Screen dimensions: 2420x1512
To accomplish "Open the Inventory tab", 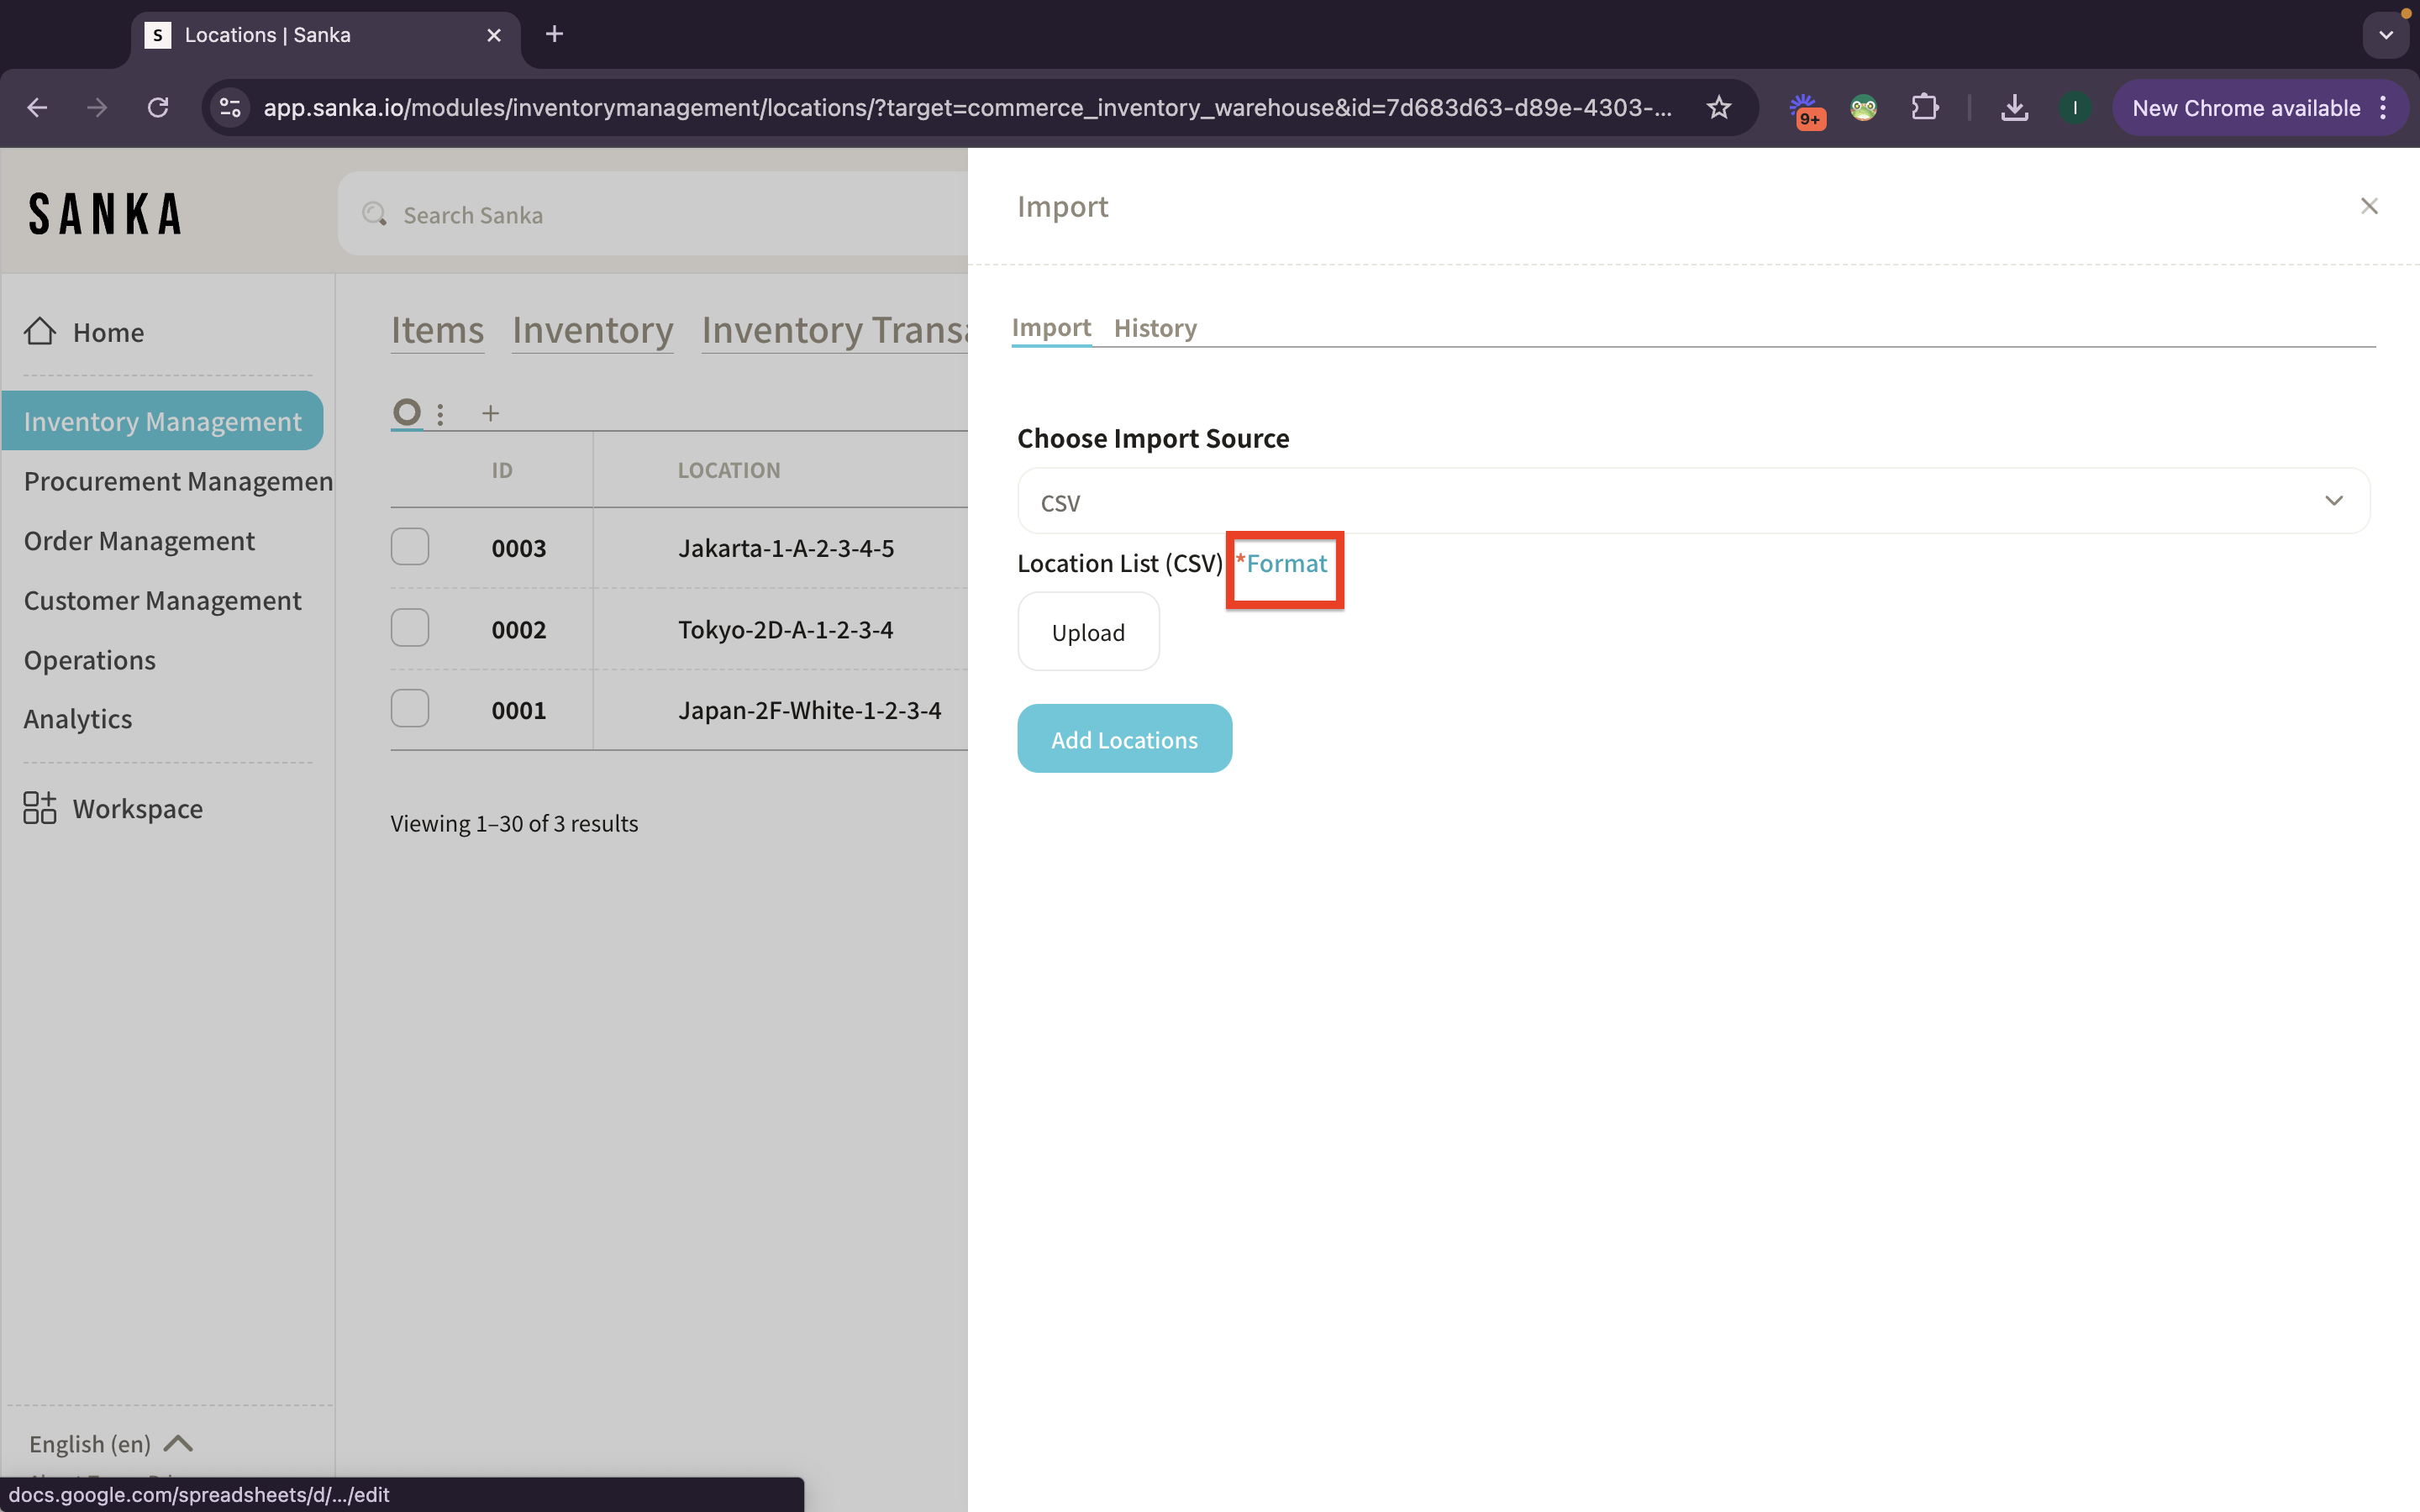I will (592, 330).
